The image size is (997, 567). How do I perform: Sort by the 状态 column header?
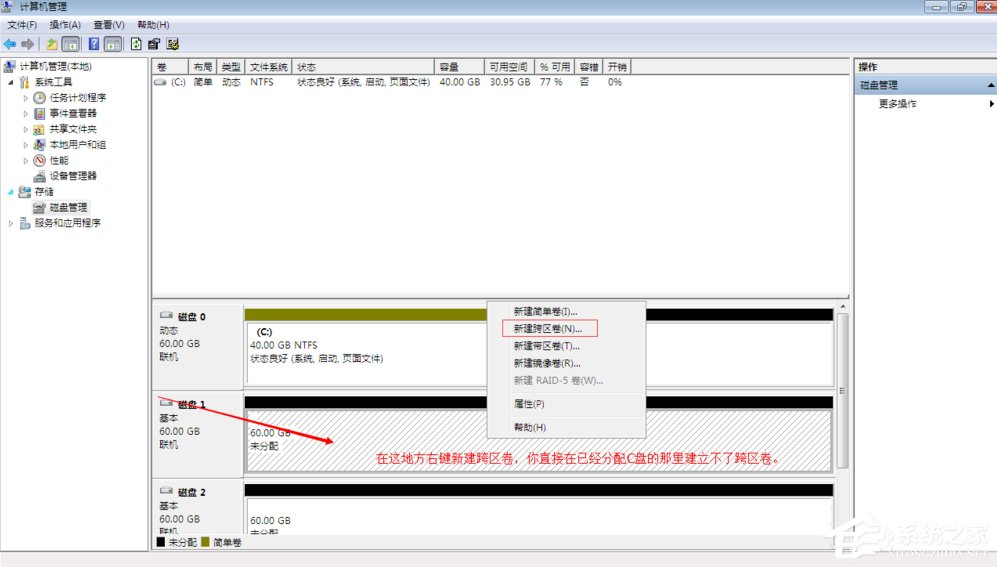[x=363, y=67]
